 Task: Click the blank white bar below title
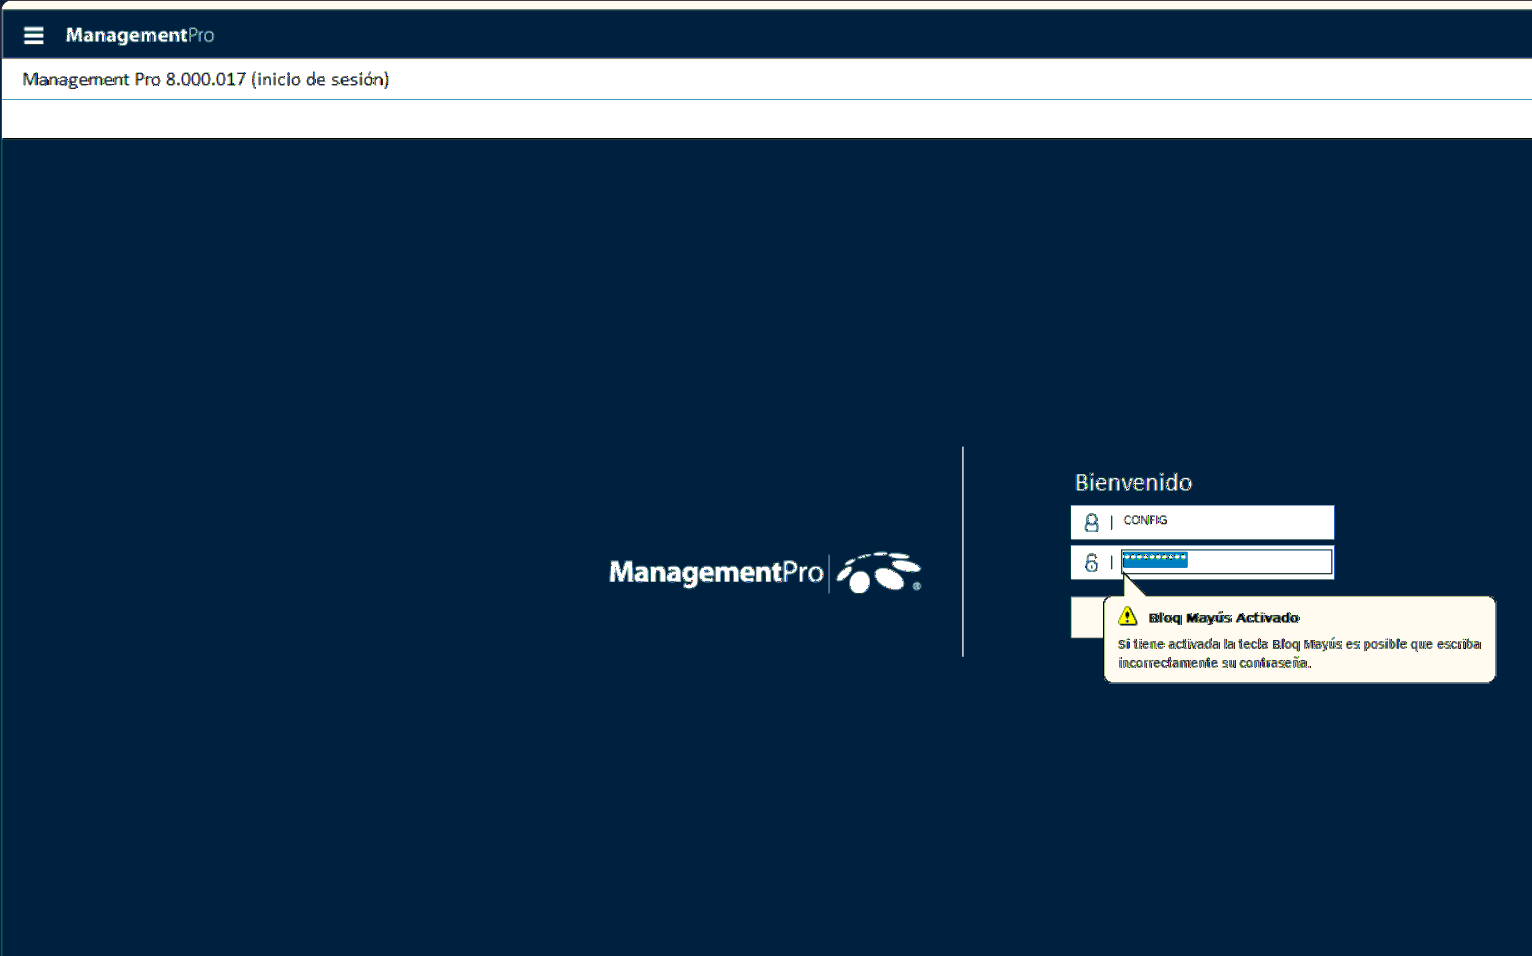(x=766, y=119)
